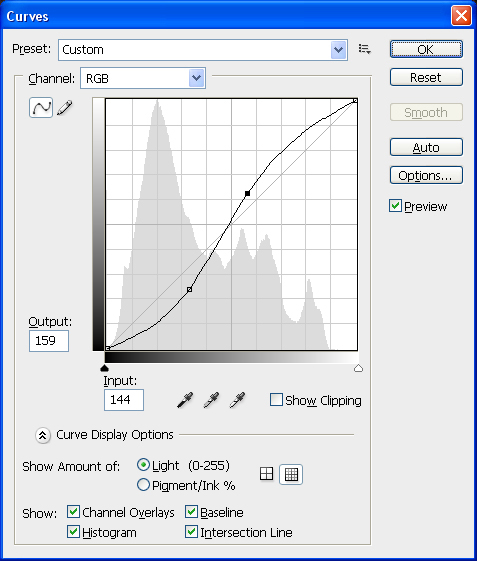This screenshot has height=561, width=477.
Task: Pick the gray point eyedropper
Action: [x=211, y=400]
